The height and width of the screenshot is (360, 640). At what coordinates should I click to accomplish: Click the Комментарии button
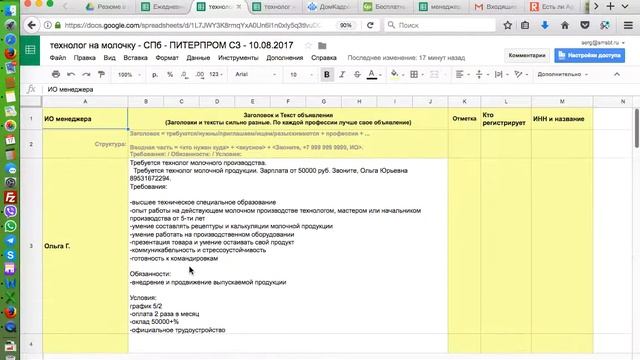tap(527, 55)
